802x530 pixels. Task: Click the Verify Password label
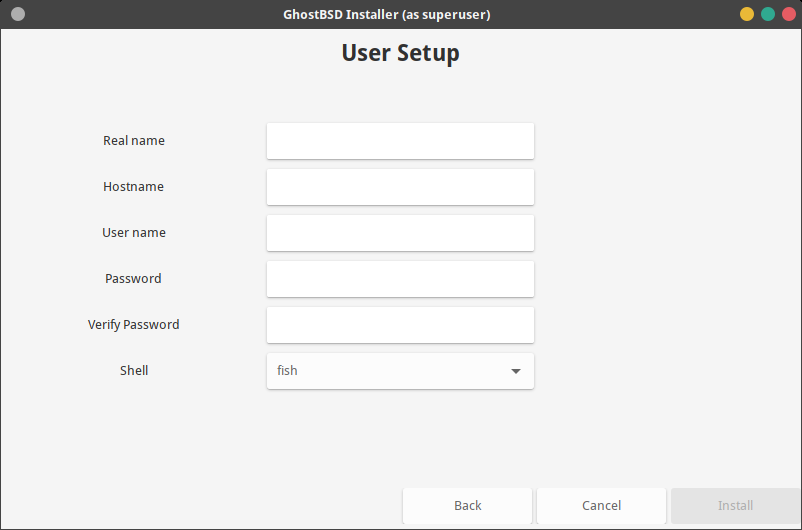click(x=133, y=325)
